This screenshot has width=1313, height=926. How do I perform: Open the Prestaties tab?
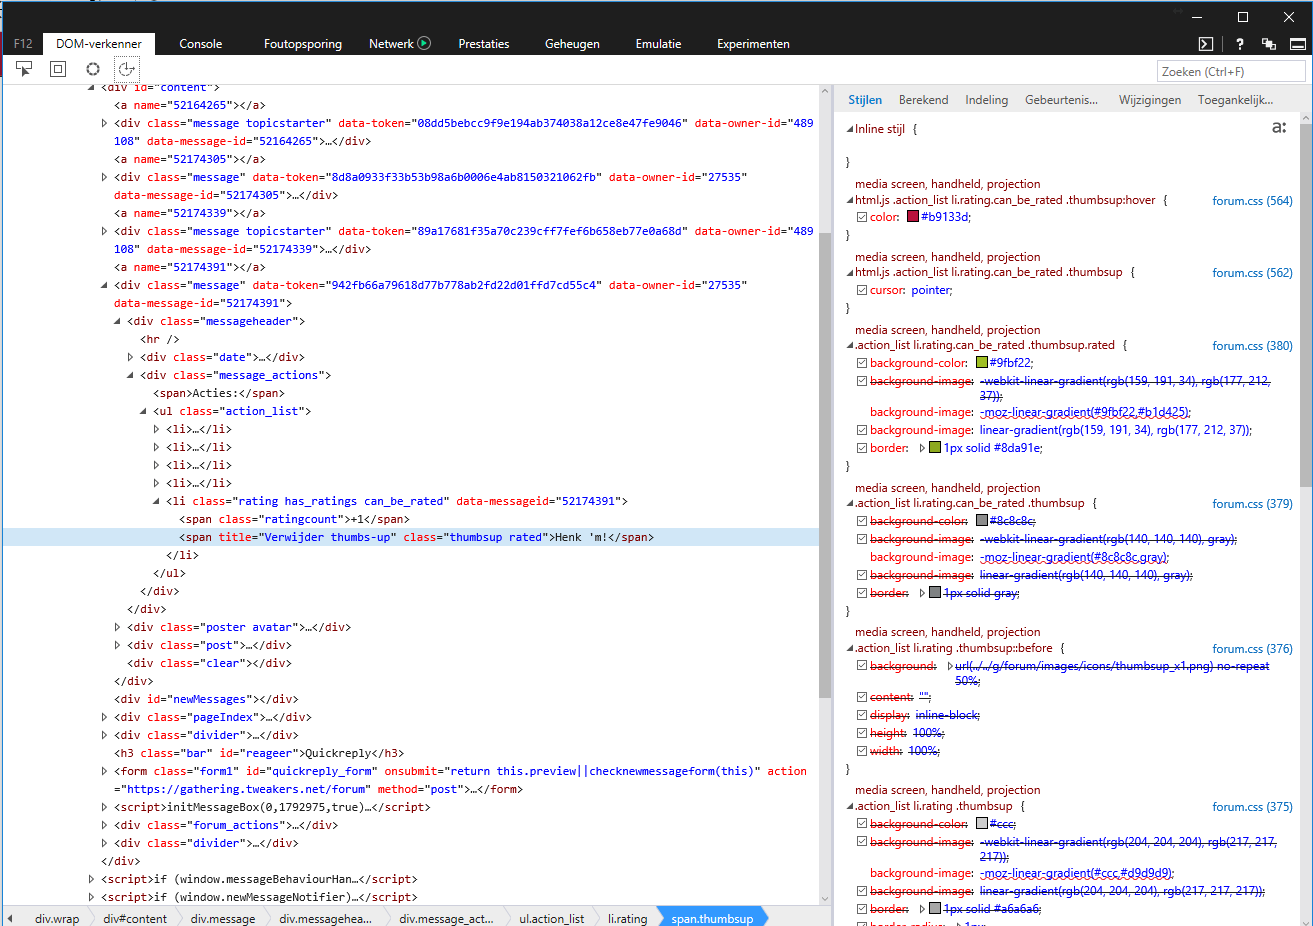coord(484,44)
